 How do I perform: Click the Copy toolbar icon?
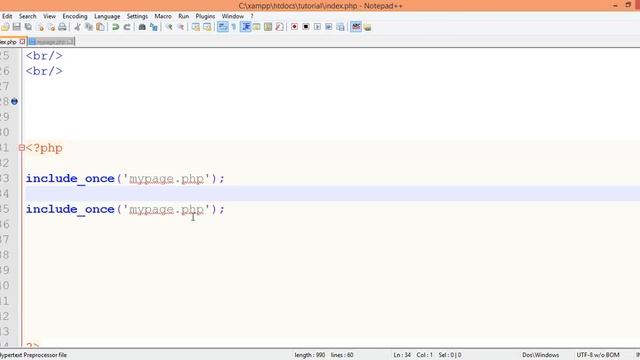coord(89,27)
